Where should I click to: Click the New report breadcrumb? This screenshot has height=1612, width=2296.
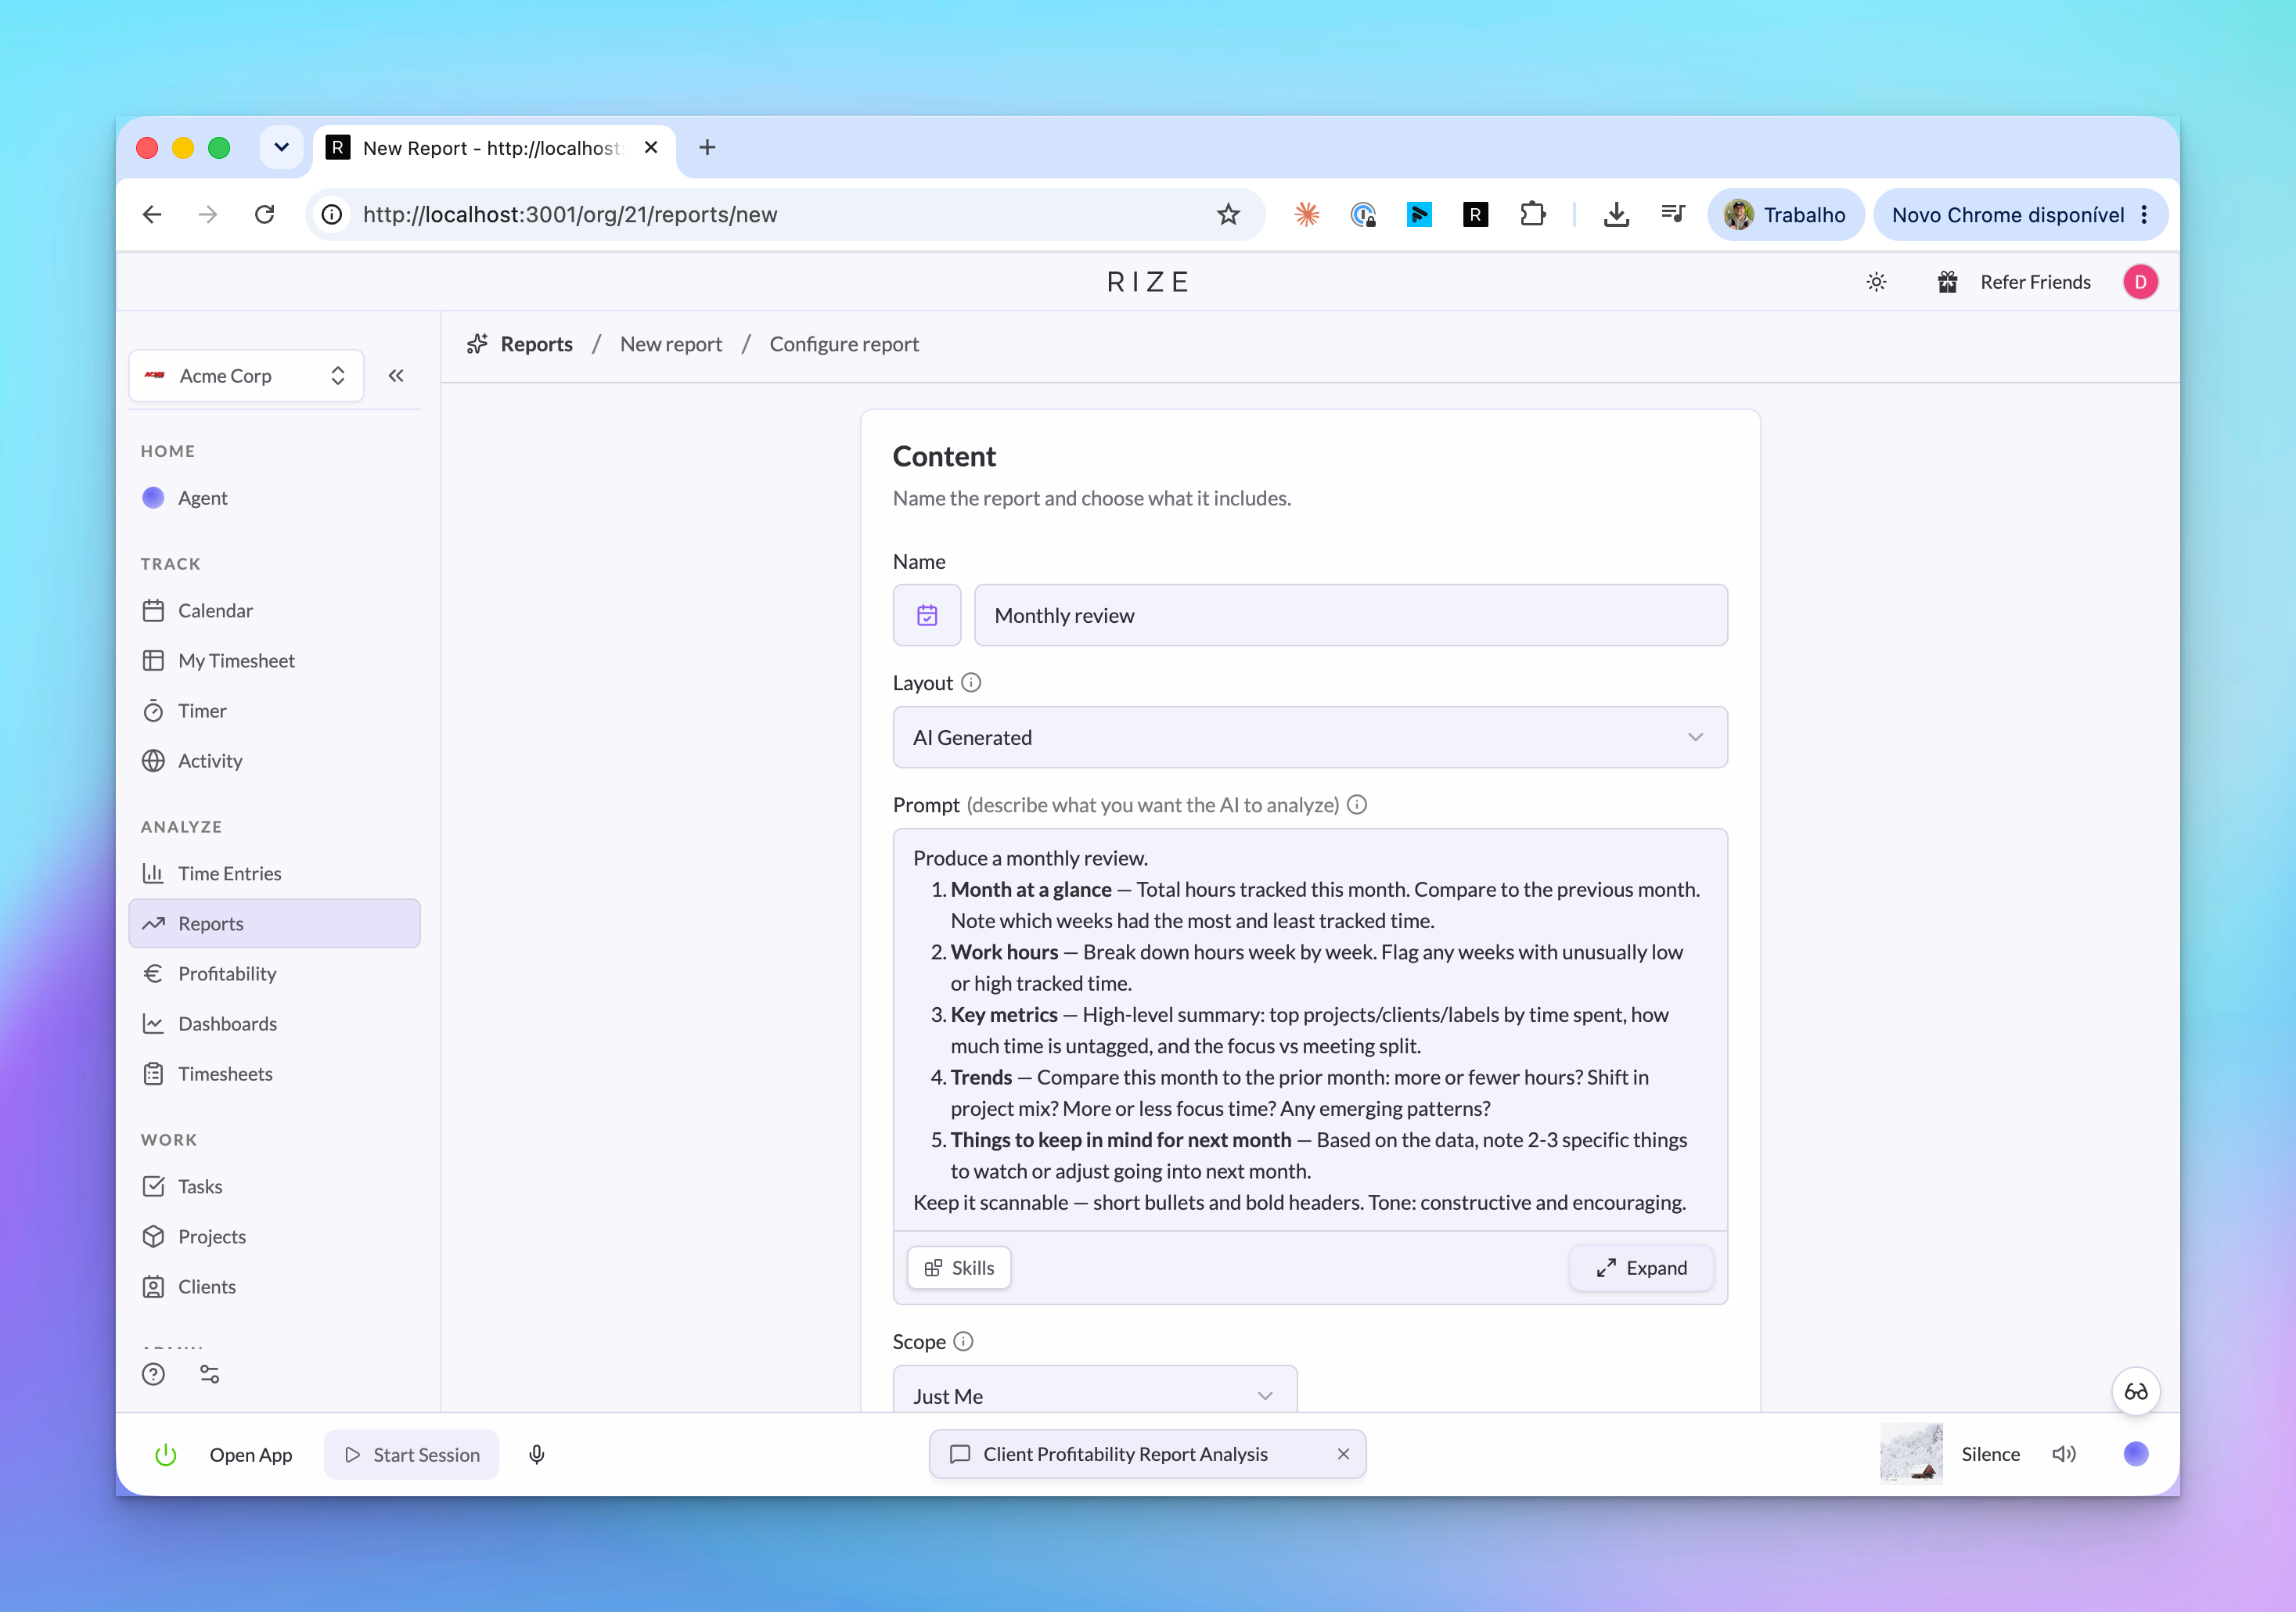tap(670, 344)
